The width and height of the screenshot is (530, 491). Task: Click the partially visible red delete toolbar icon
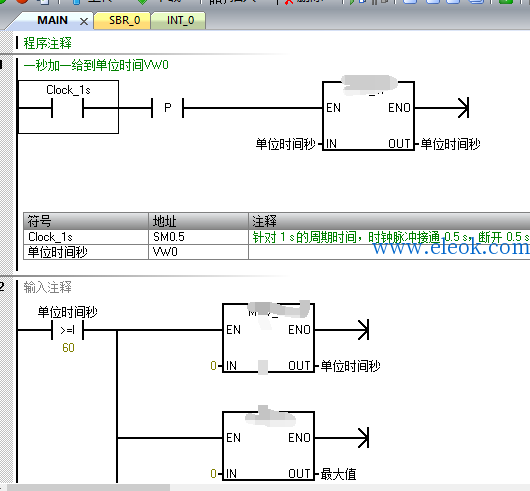click(289, 2)
